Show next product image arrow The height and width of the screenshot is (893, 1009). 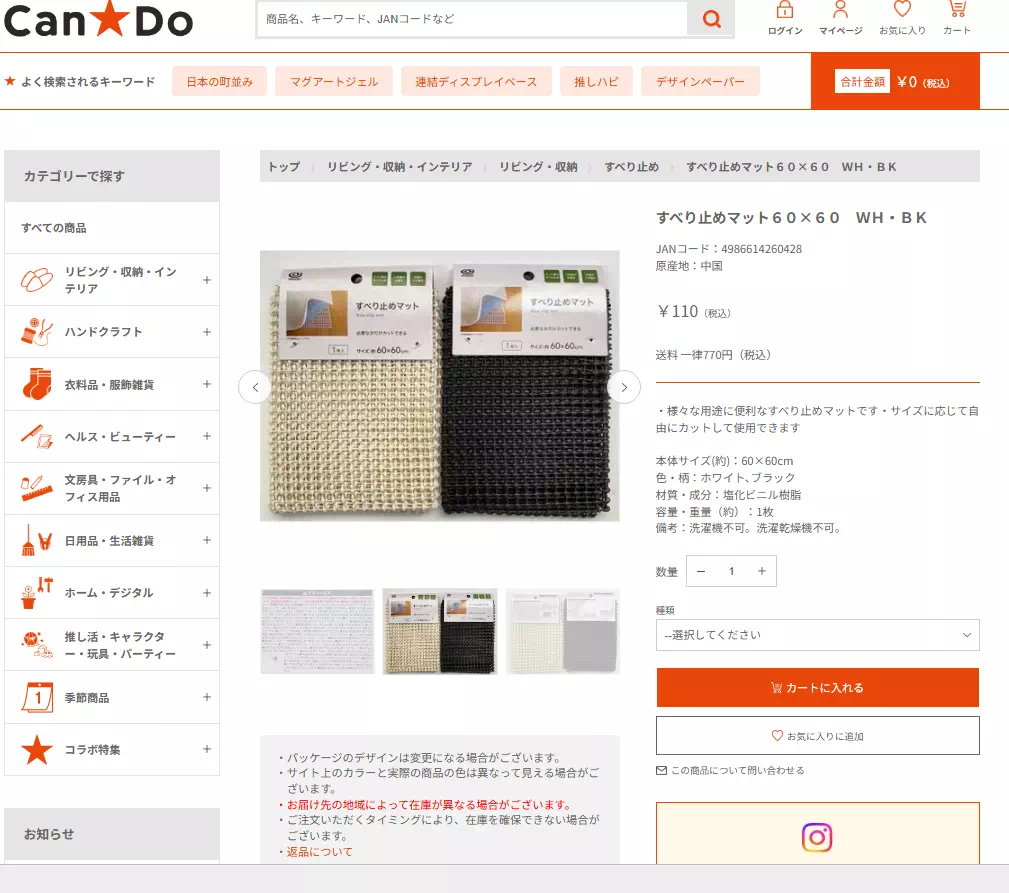pyautogui.click(x=624, y=387)
